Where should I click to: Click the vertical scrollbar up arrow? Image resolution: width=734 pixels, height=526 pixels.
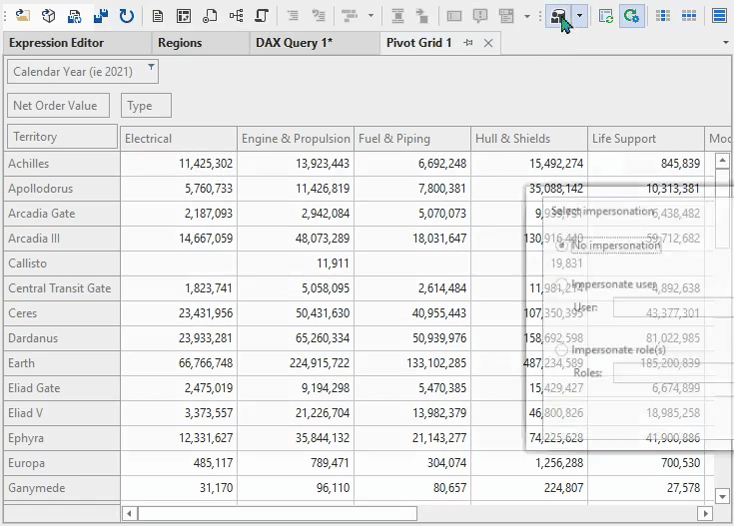click(x=722, y=161)
